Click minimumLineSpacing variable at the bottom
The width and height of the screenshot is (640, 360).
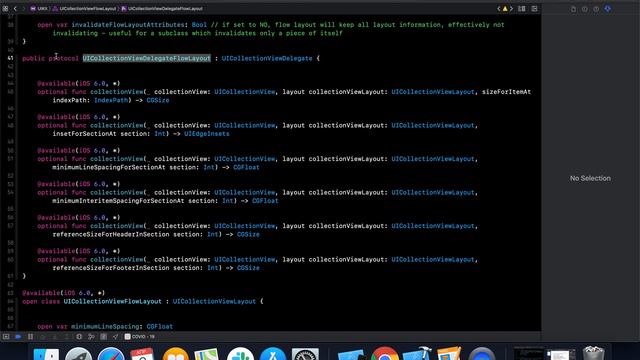105,327
